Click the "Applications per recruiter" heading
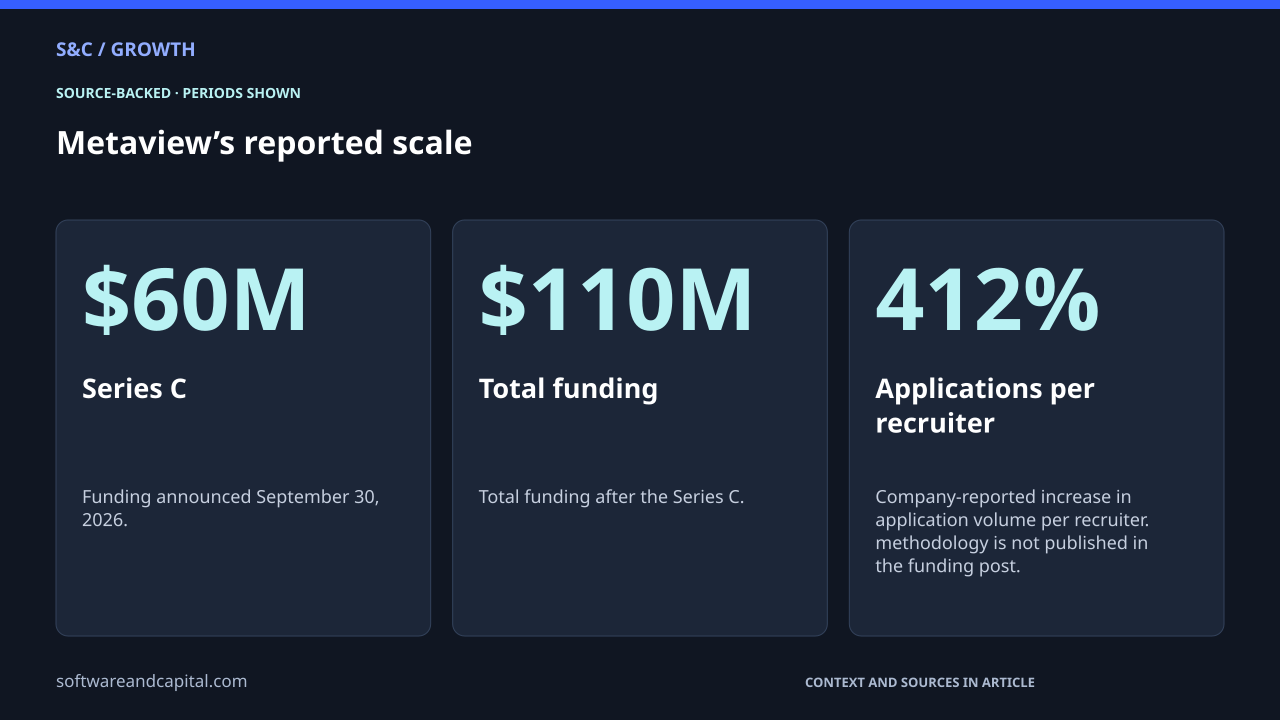This screenshot has height=720, width=1280. 985,406
